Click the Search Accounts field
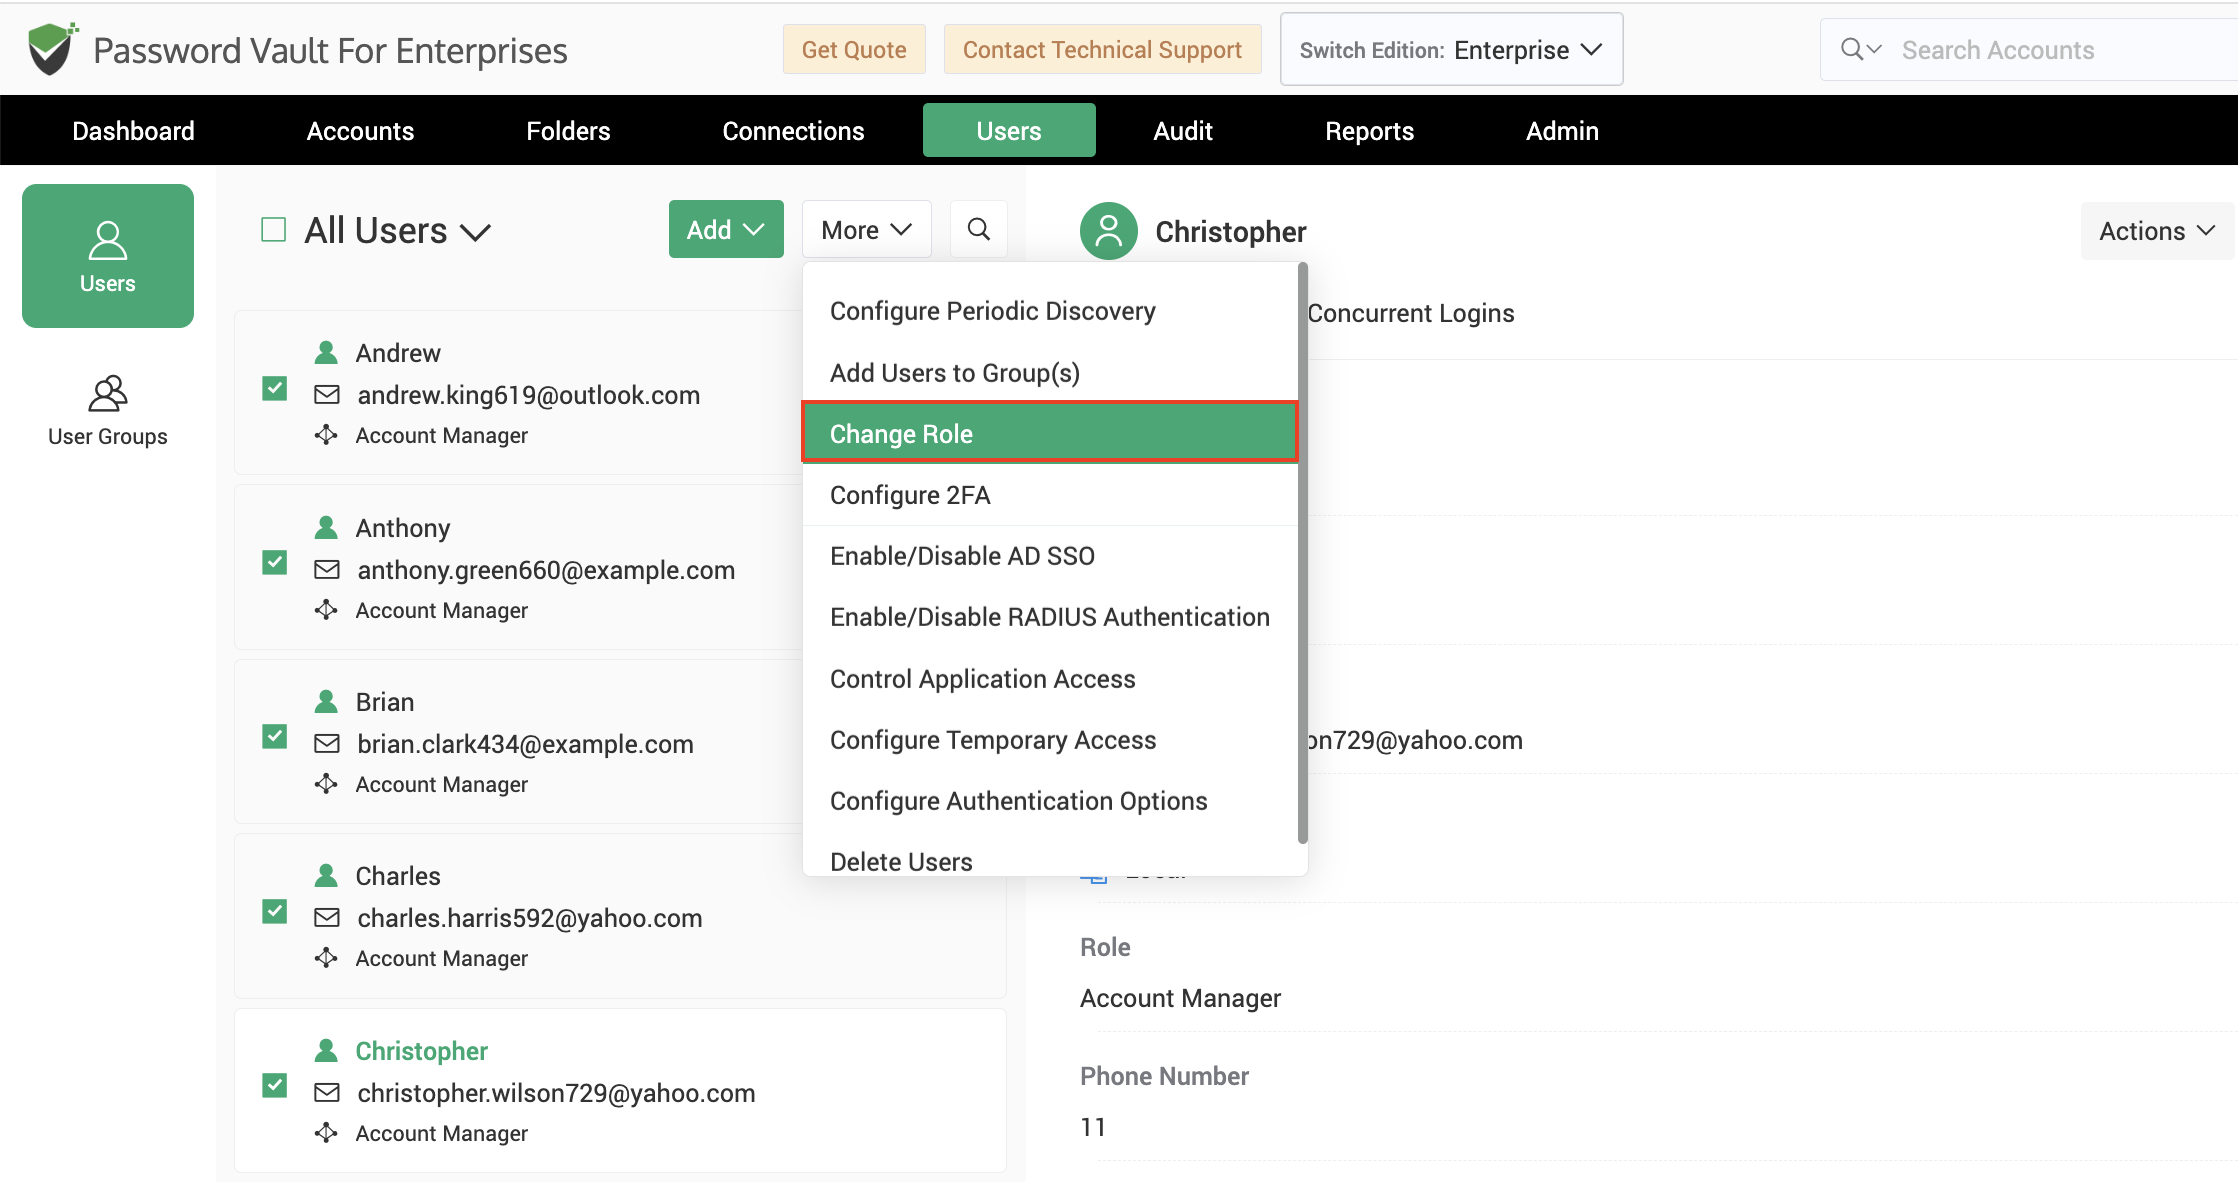 click(x=2028, y=50)
